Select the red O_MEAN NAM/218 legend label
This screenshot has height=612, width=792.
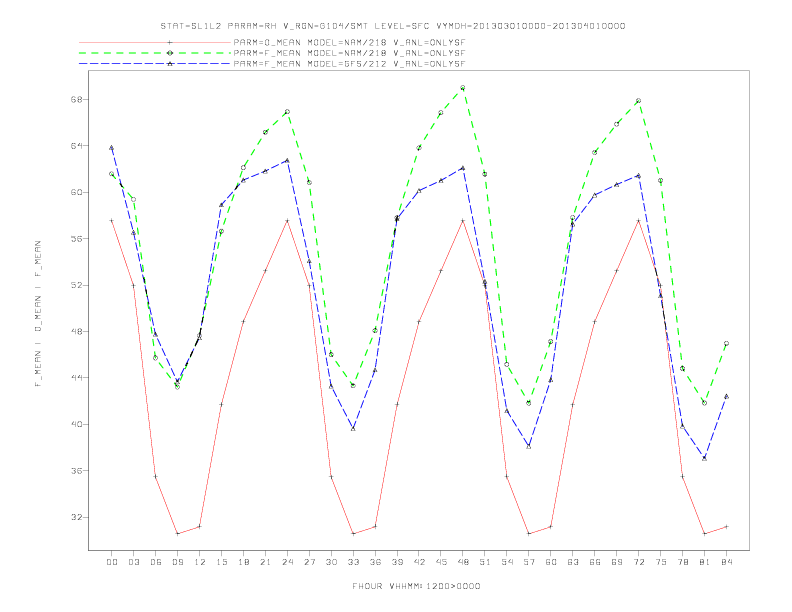pyautogui.click(x=349, y=42)
